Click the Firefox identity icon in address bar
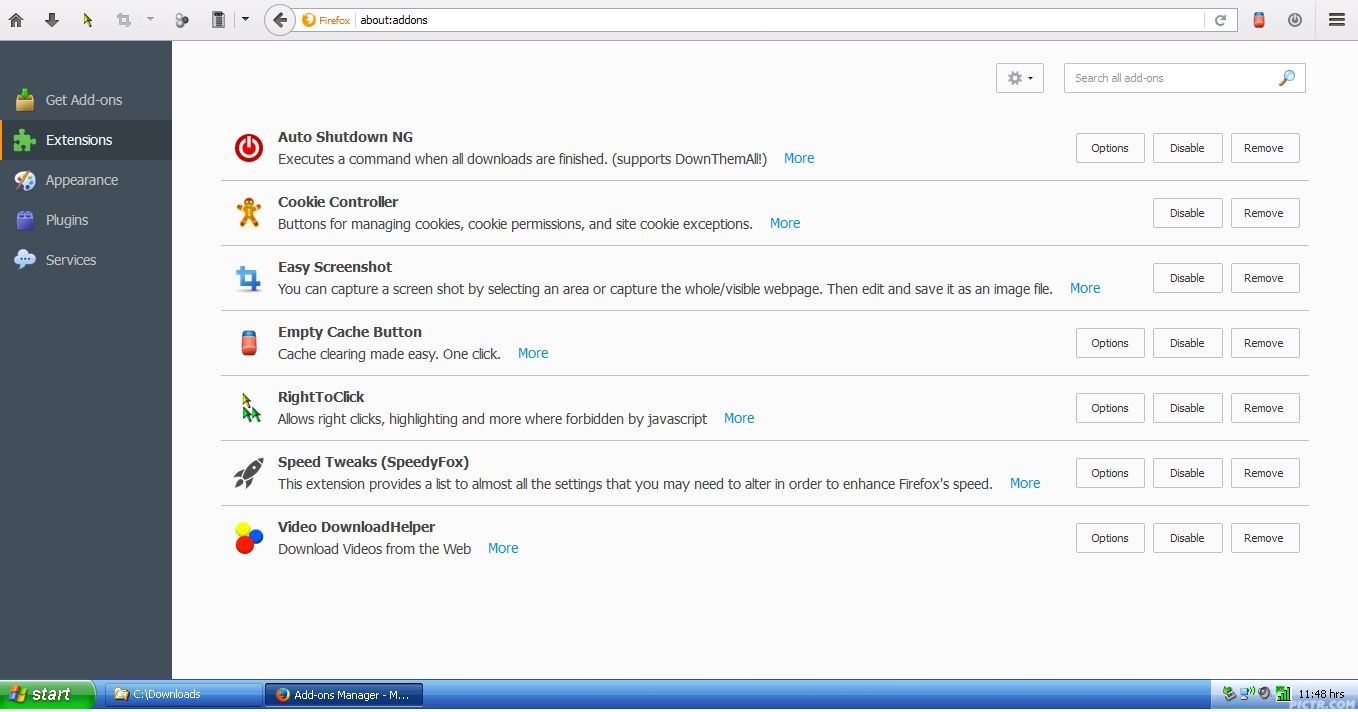Screen dimensions: 1358x712 (327, 20)
